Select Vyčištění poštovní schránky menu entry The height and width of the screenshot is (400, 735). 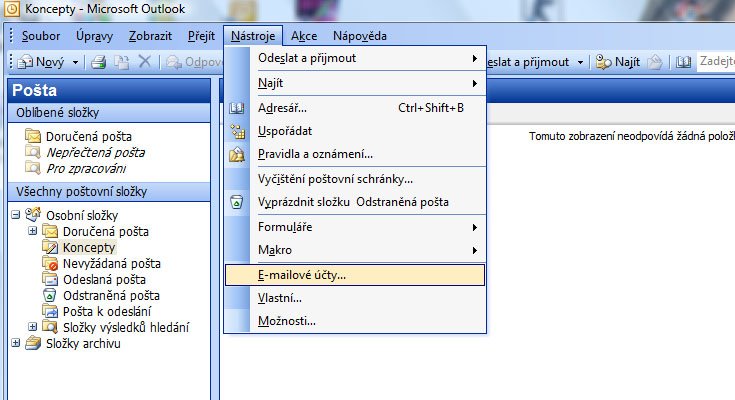[x=355, y=179]
